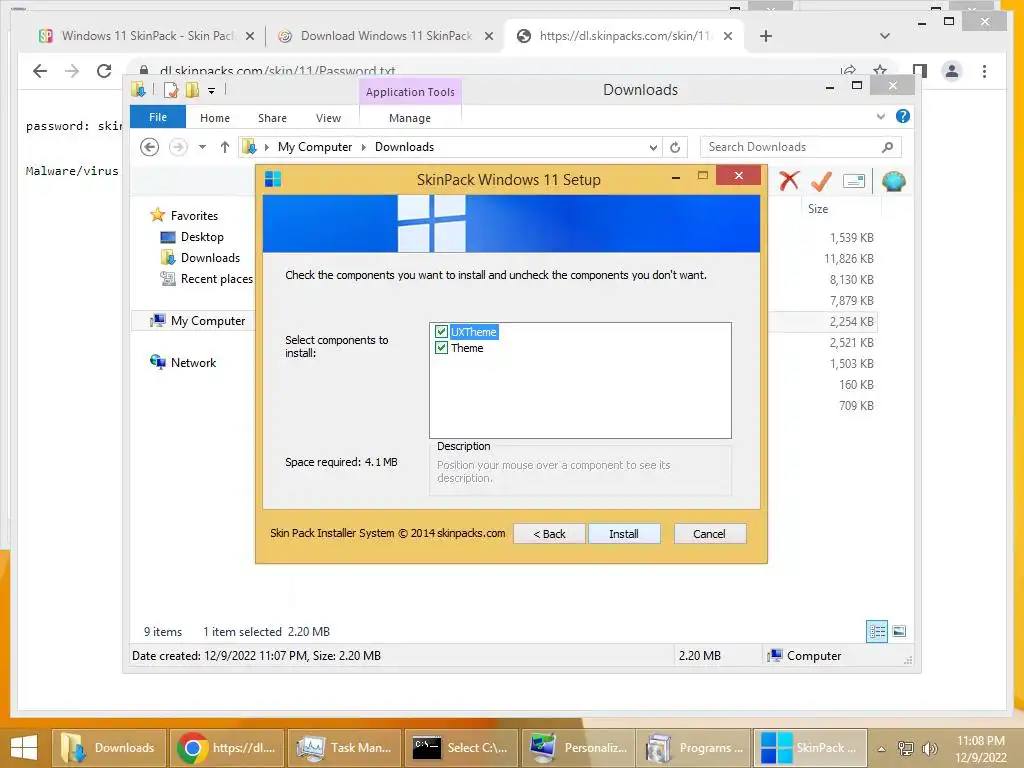This screenshot has height=768, width=1024.
Task: Click the blue shell globe icon
Action: pyautogui.click(x=893, y=181)
